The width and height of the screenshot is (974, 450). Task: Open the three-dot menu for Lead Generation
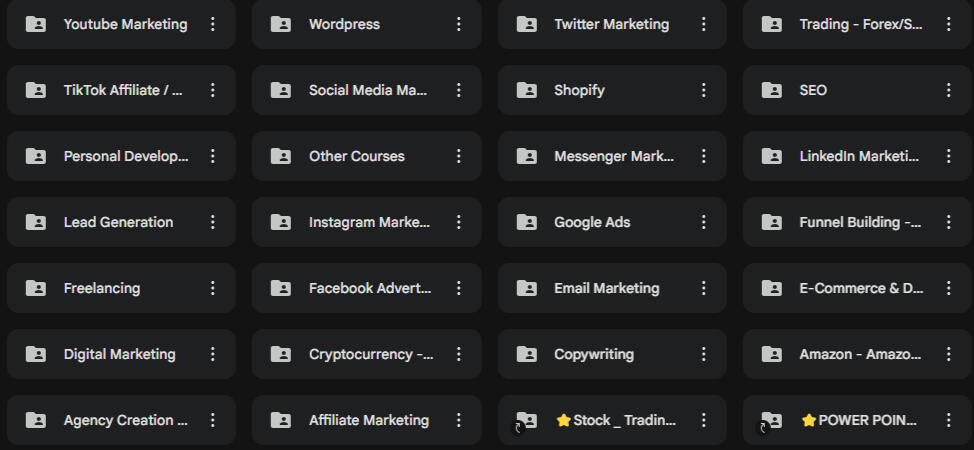(x=213, y=222)
